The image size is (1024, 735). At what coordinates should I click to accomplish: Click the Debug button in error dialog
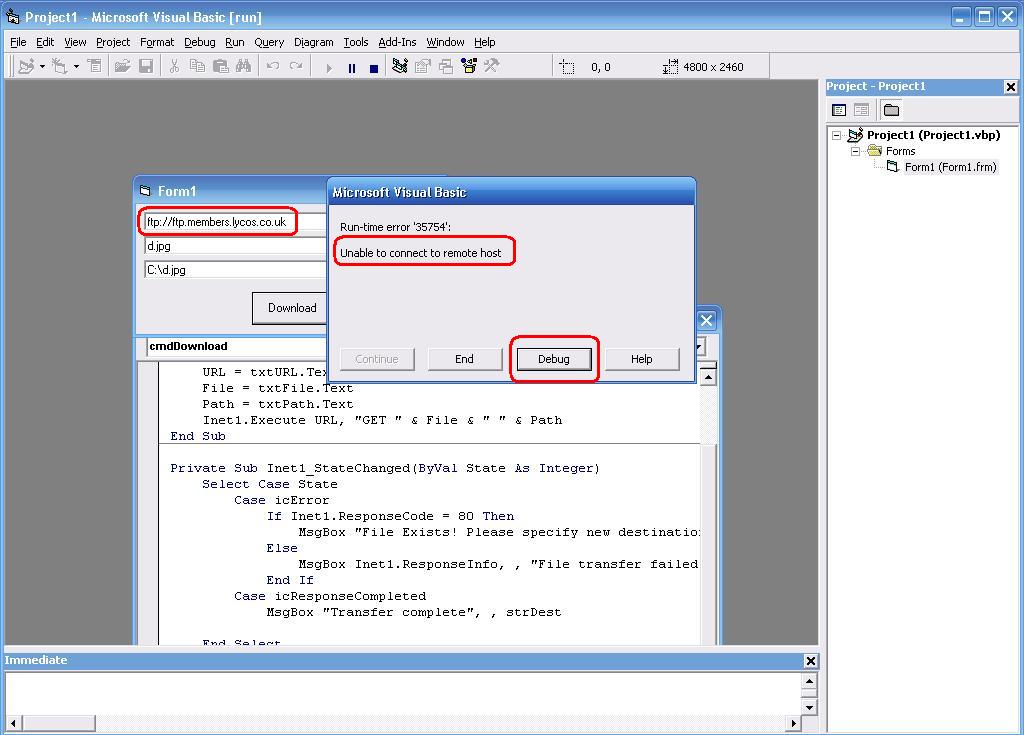[x=554, y=359]
